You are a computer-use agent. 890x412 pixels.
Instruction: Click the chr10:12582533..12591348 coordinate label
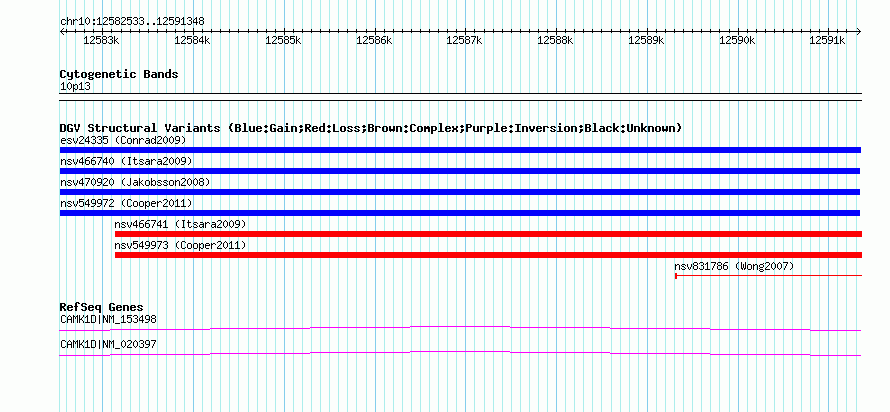click(x=132, y=22)
